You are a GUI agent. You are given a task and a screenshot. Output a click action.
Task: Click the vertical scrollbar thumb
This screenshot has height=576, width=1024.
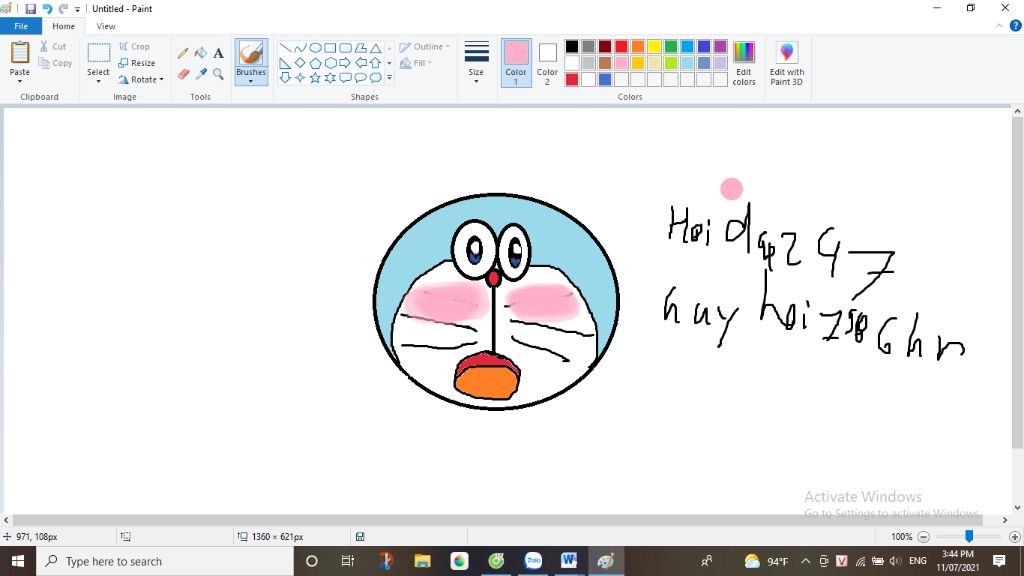click(1017, 284)
